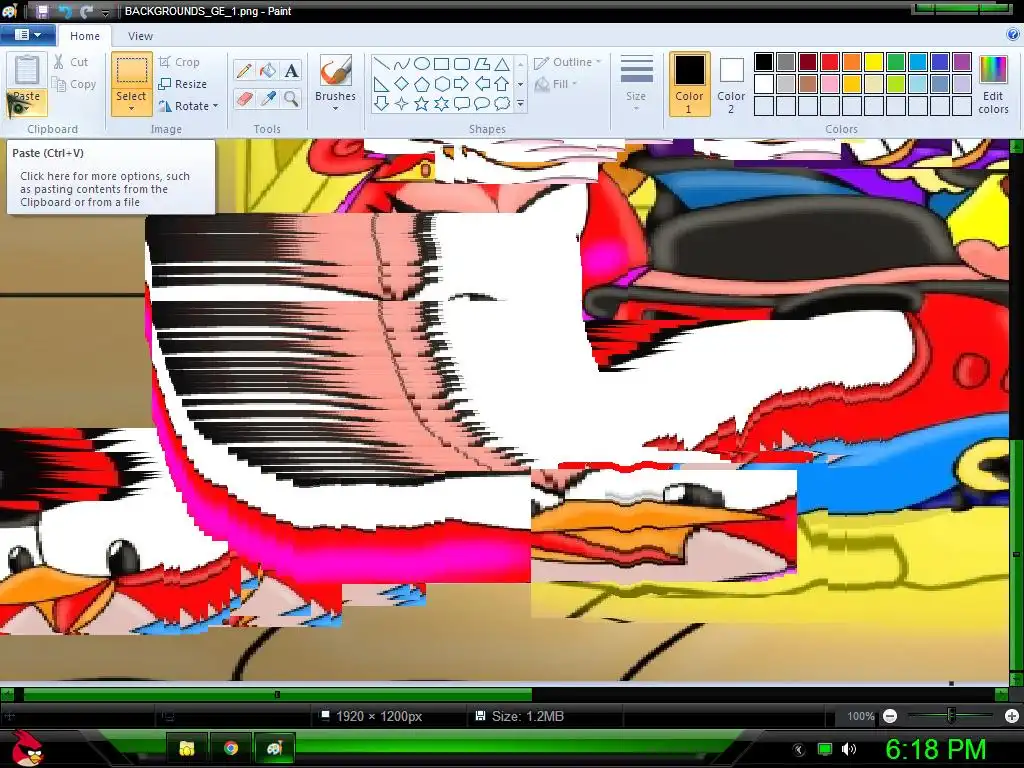Open Paint help

coord(1014,34)
